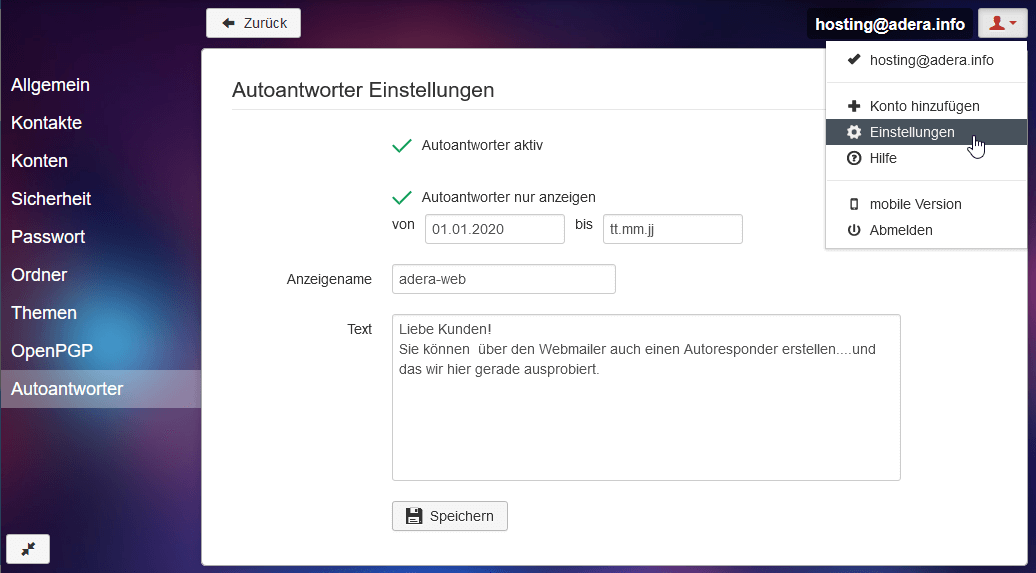Open the Kontakte settings section

pyautogui.click(x=46, y=123)
